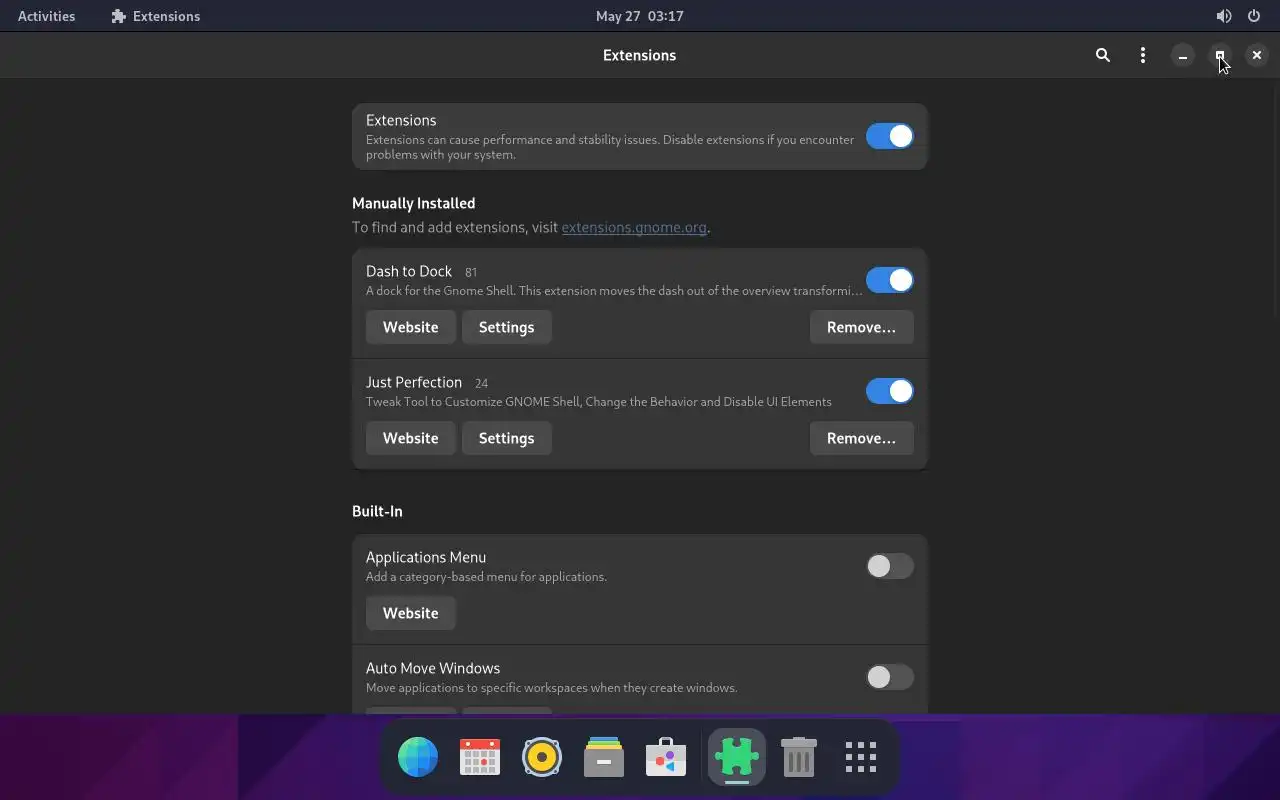Click the Extensions window title
Viewport: 1280px width, 800px height.
click(x=640, y=55)
